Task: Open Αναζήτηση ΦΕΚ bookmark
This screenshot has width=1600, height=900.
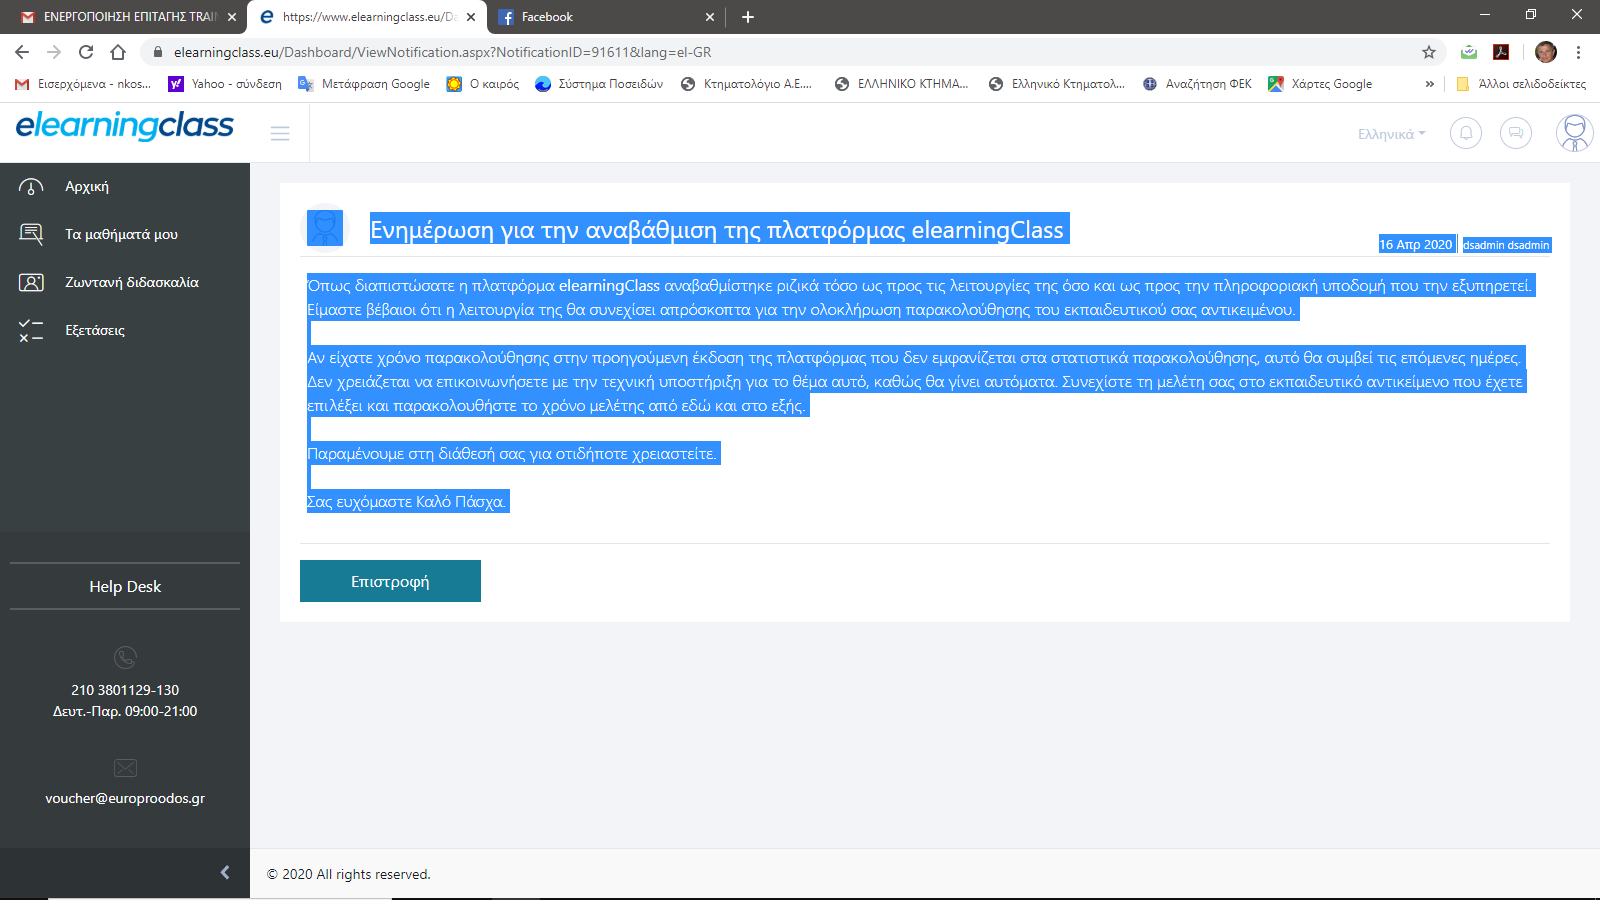Action: pyautogui.click(x=1197, y=84)
